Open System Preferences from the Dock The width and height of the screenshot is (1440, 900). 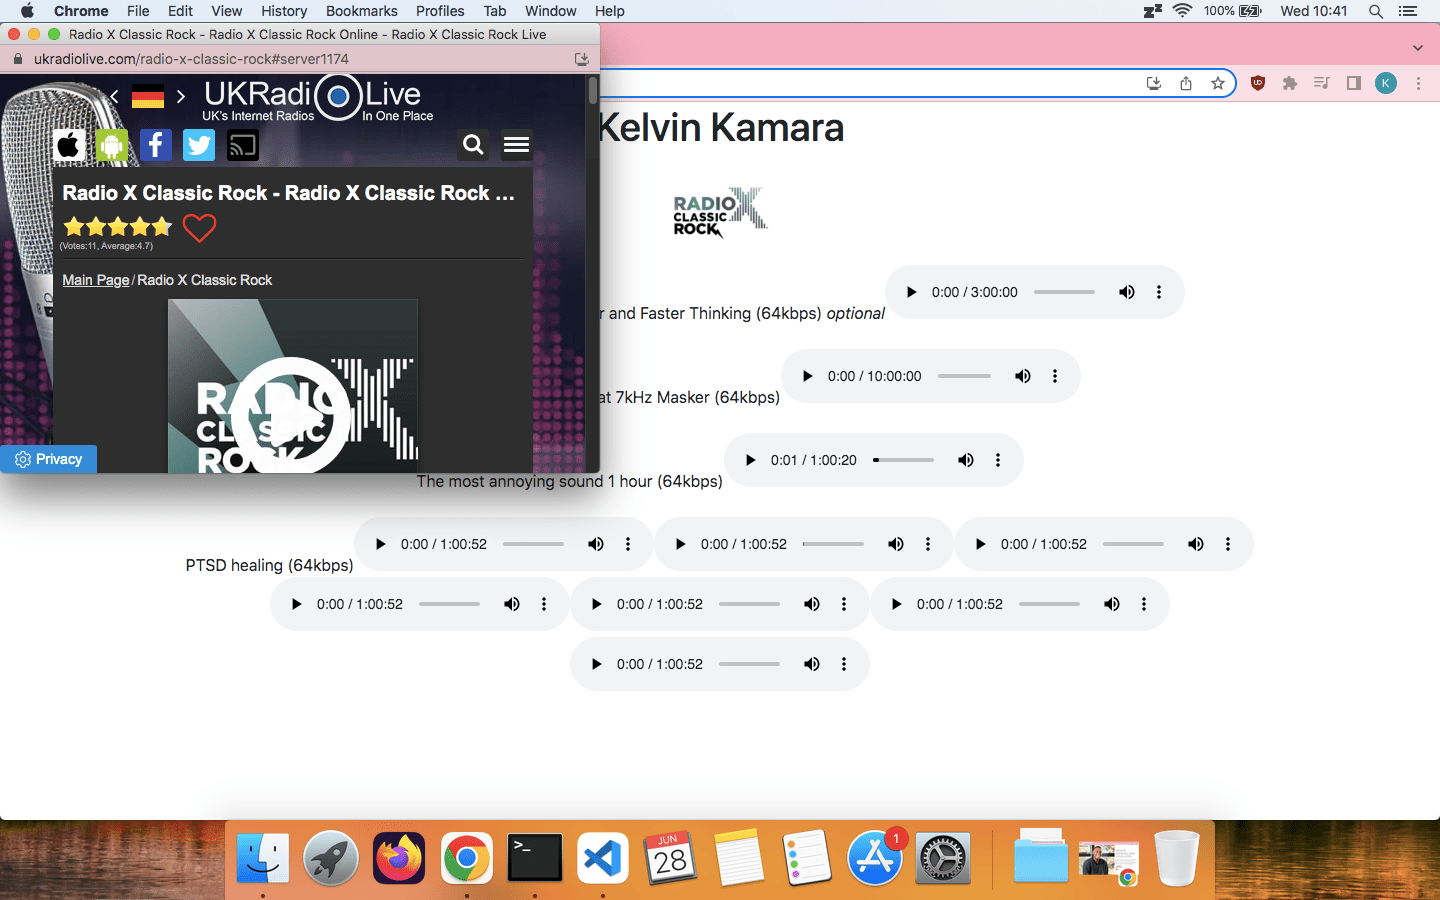(x=943, y=858)
